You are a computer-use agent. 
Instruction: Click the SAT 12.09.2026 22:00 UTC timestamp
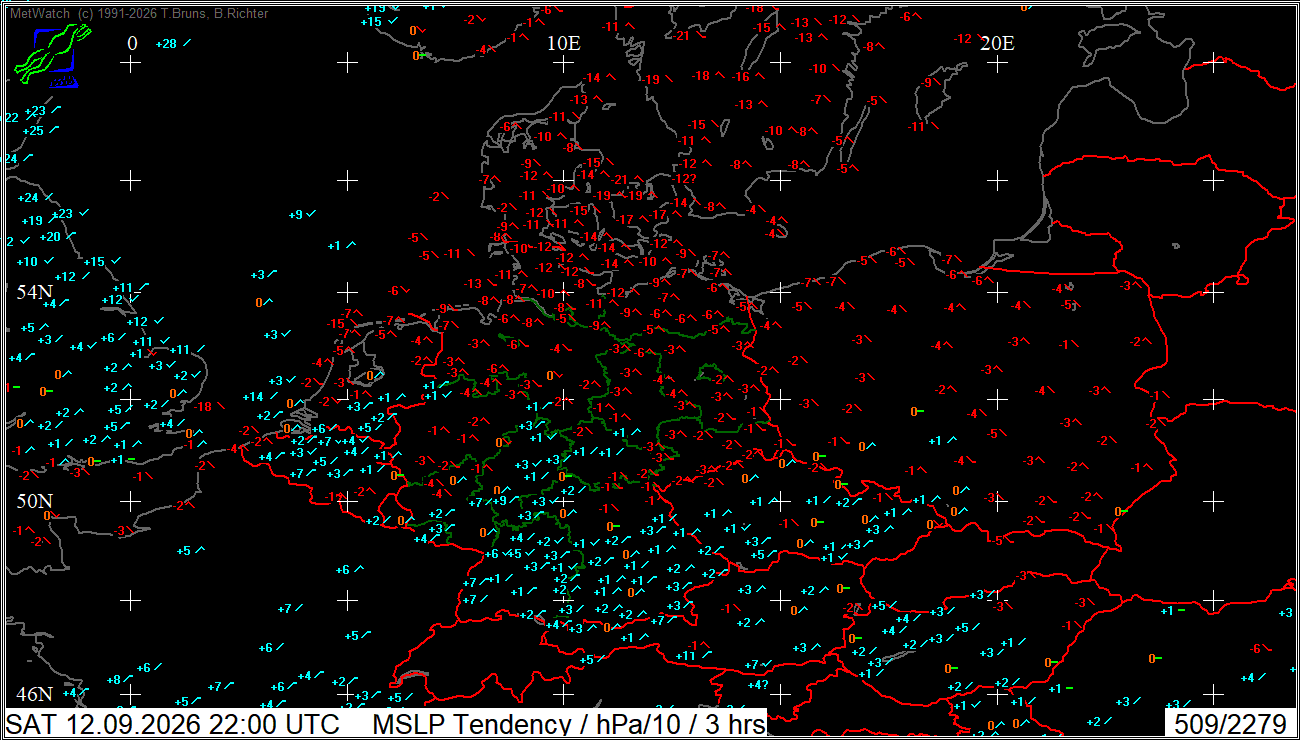click(x=173, y=723)
